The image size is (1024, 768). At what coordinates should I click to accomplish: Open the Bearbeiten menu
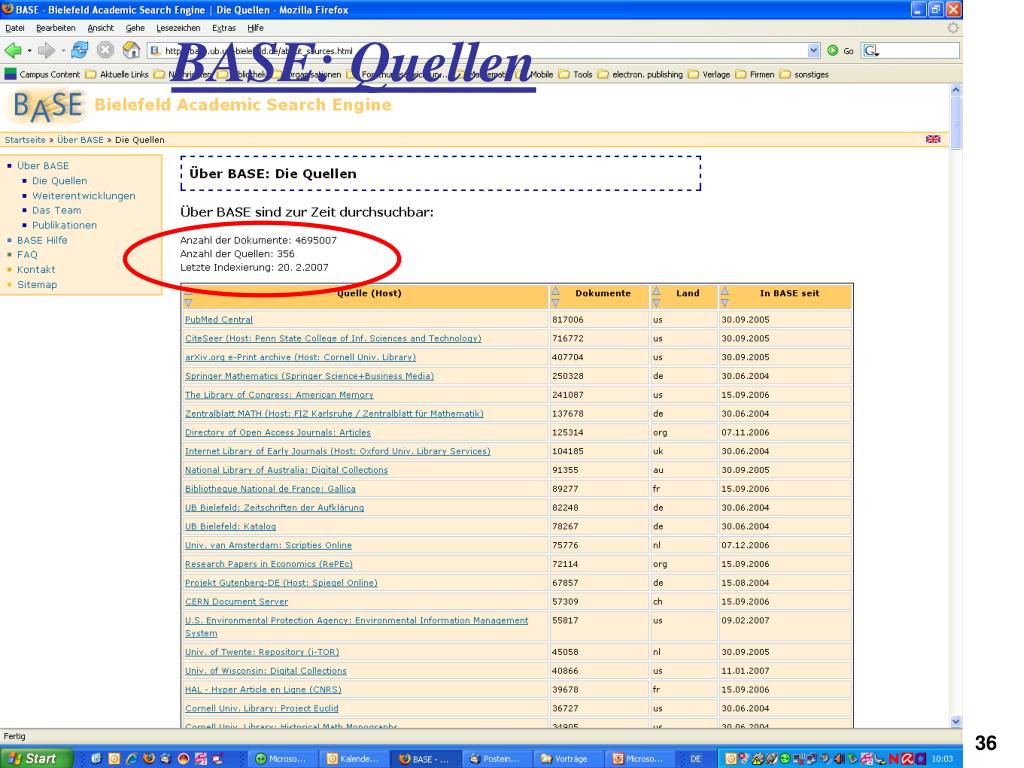pyautogui.click(x=56, y=27)
